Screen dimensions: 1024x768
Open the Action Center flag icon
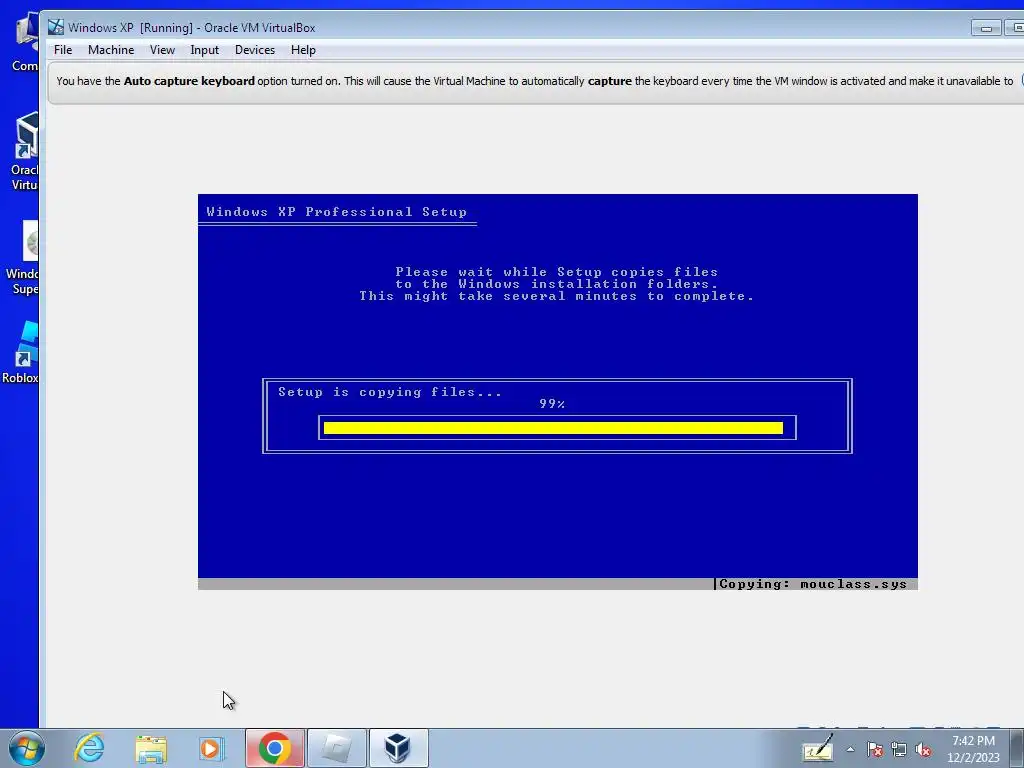(875, 750)
